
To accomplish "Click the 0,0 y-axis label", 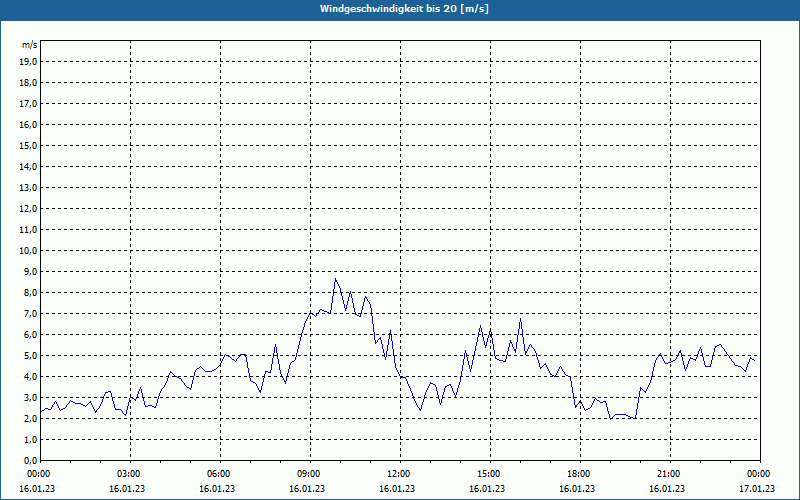I will (30, 460).
